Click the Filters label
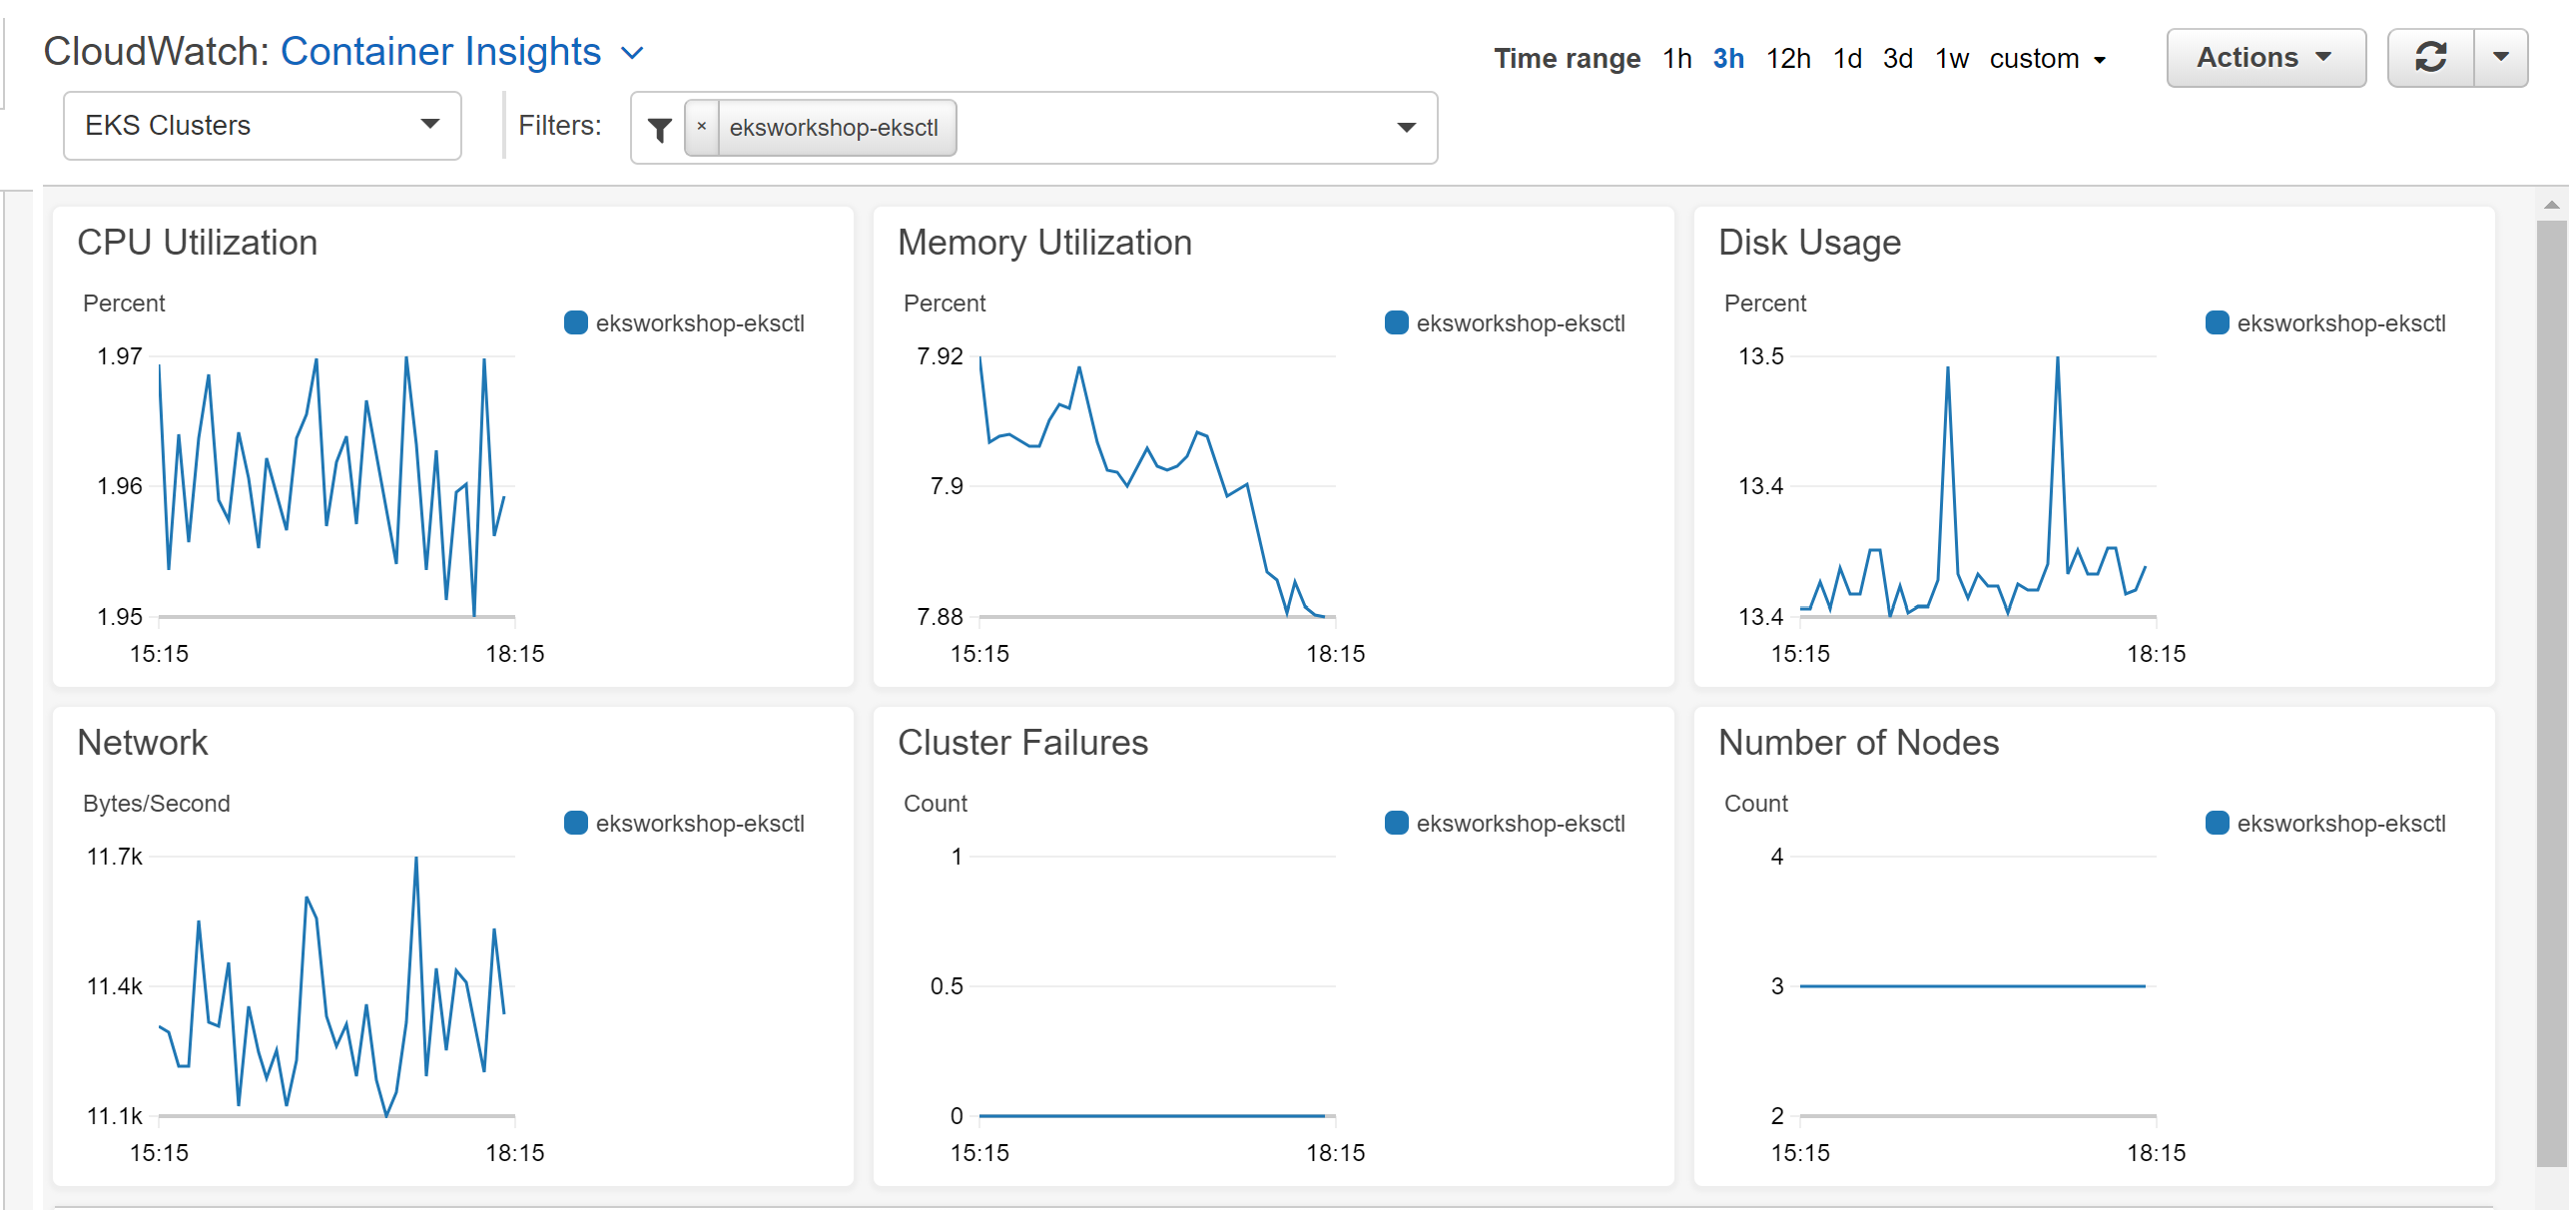This screenshot has height=1210, width=2576. 559,126
